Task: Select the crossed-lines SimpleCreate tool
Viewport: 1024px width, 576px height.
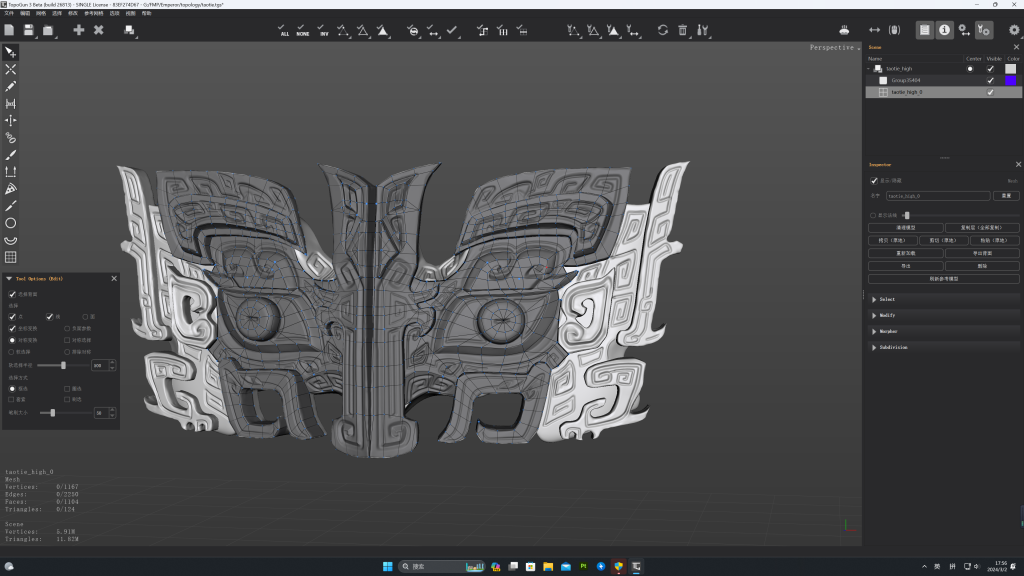Action: tap(10, 69)
